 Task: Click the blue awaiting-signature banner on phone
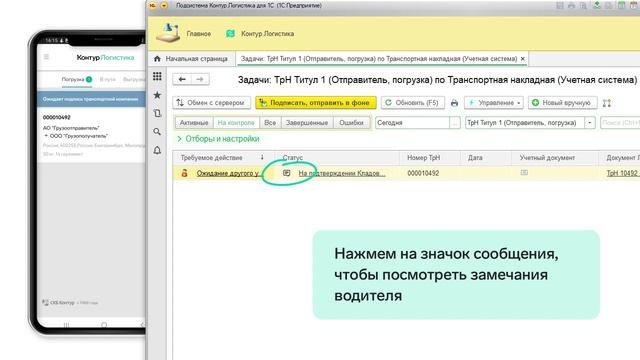coord(91,99)
